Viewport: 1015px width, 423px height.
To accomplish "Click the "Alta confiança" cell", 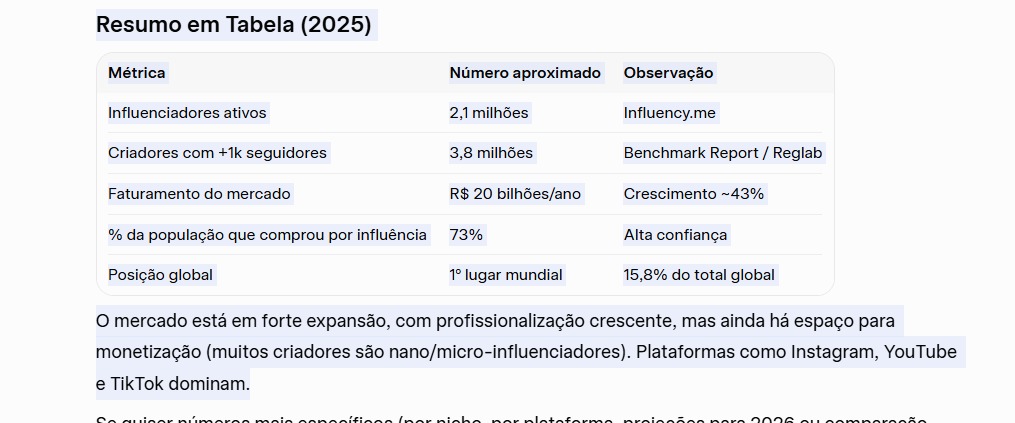I will [x=675, y=235].
